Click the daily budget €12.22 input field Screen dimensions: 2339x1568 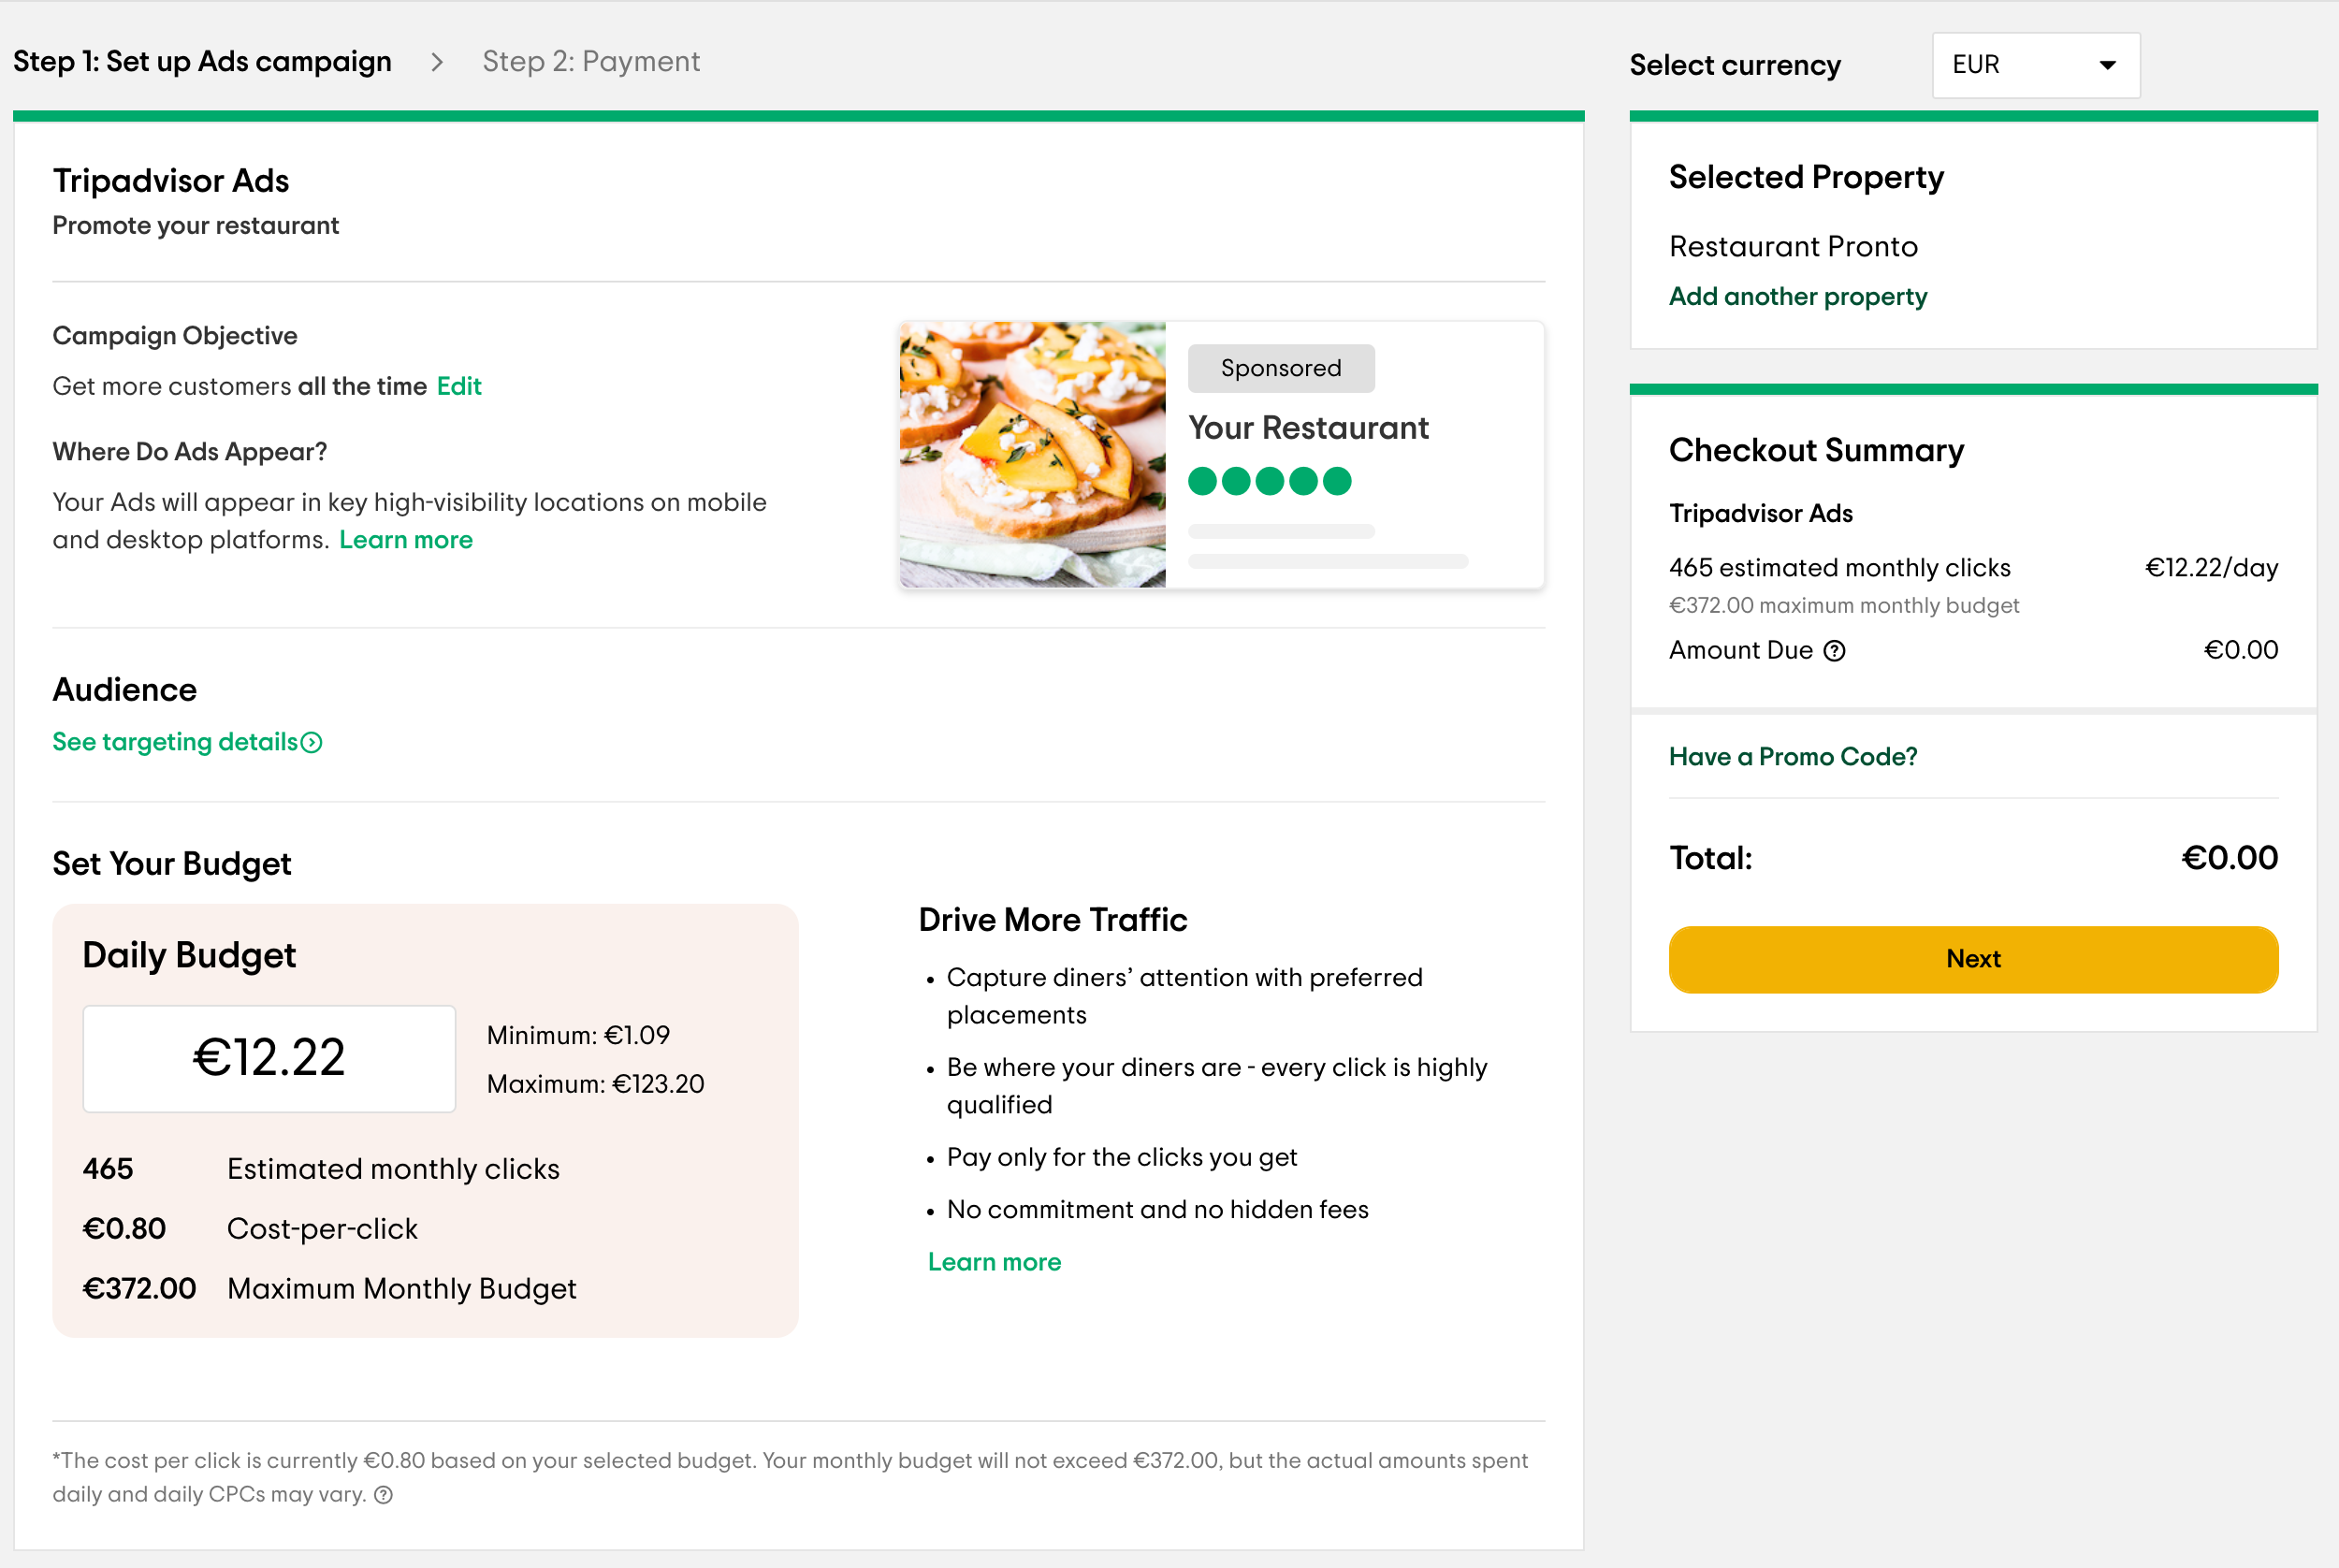tap(269, 1058)
